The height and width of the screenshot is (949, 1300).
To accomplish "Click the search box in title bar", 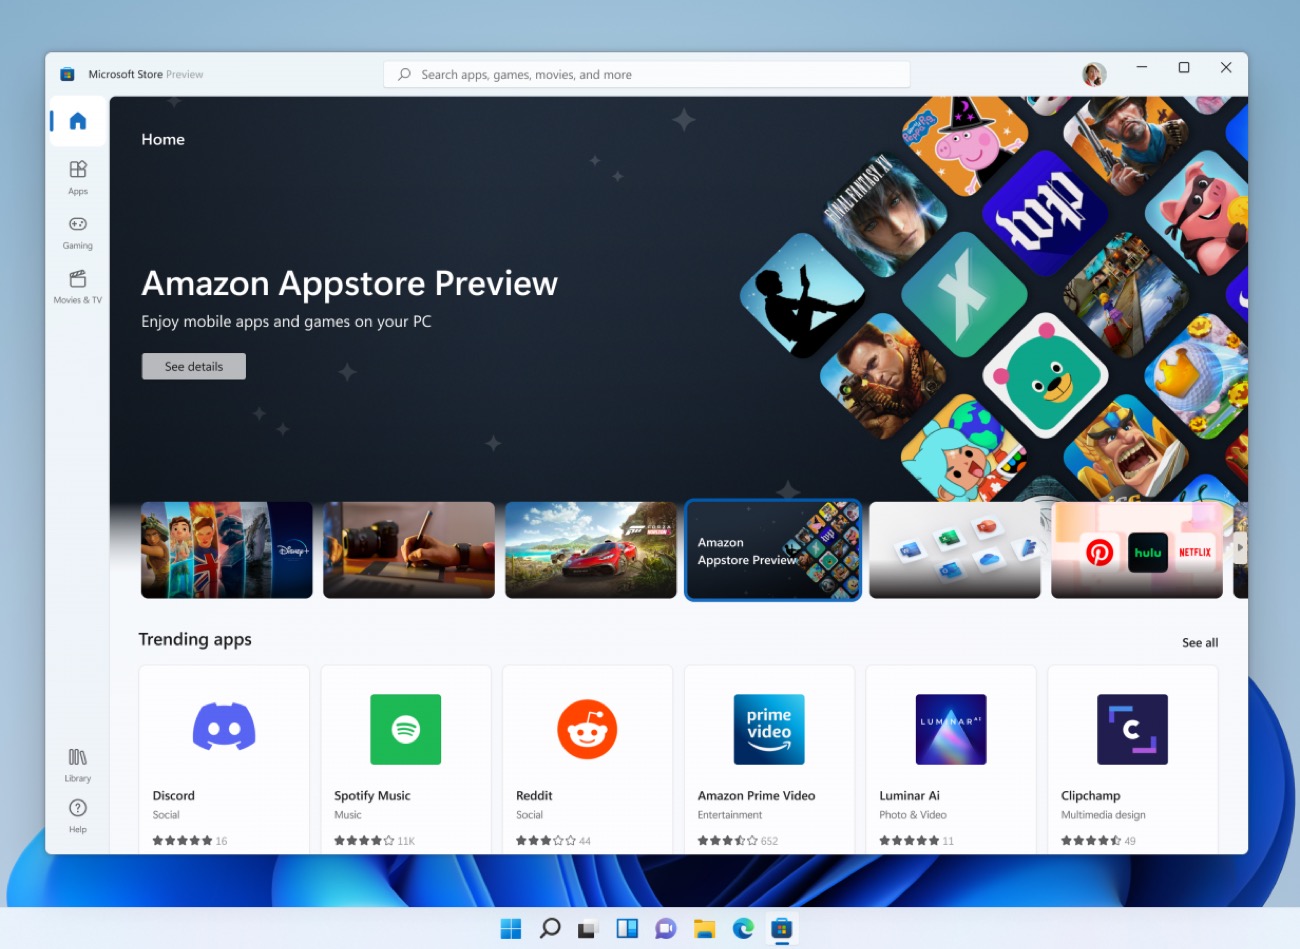I will pyautogui.click(x=646, y=74).
